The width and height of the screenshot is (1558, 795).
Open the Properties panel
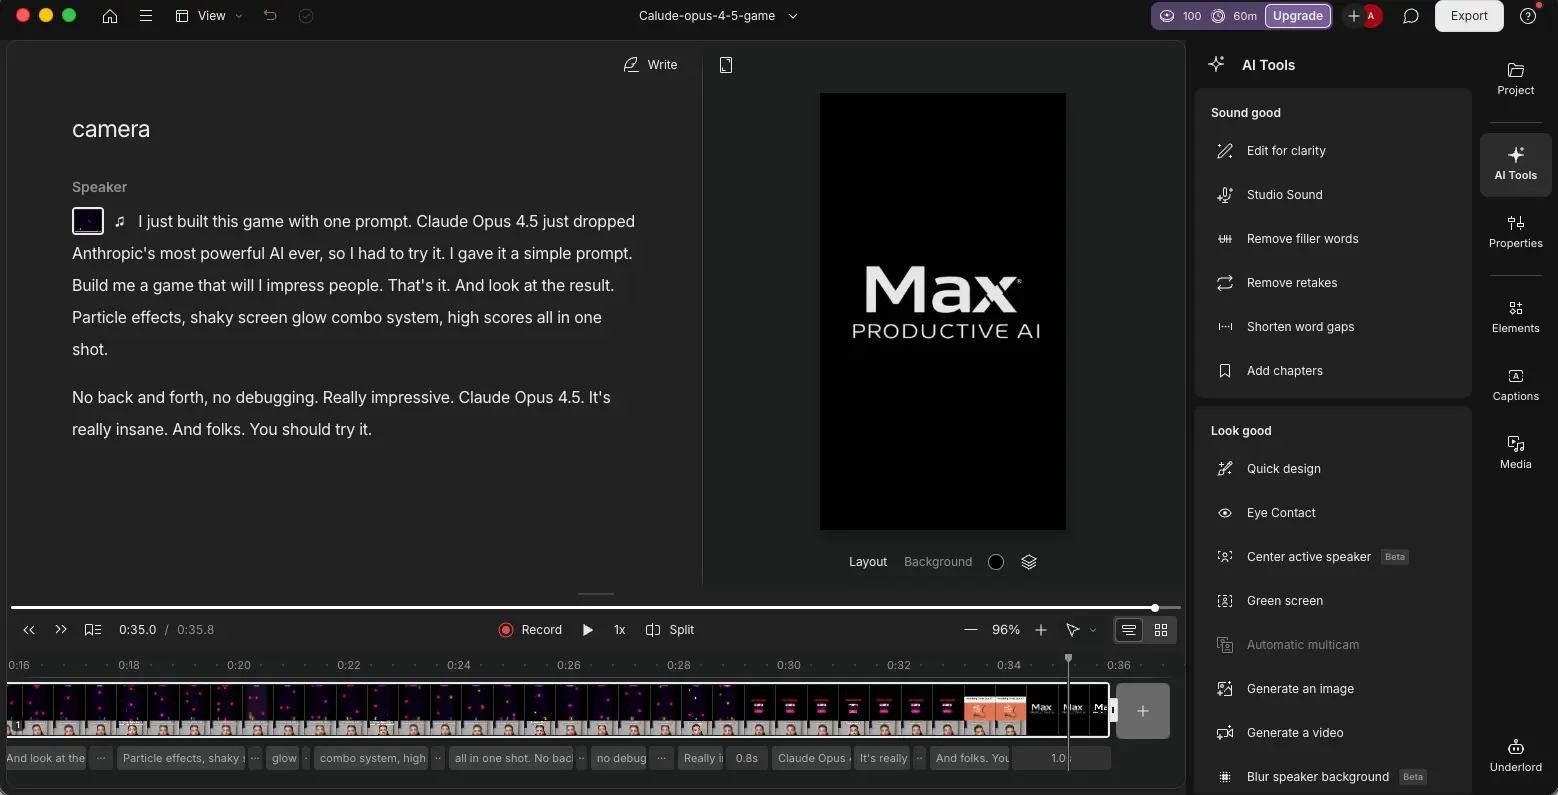(x=1515, y=232)
